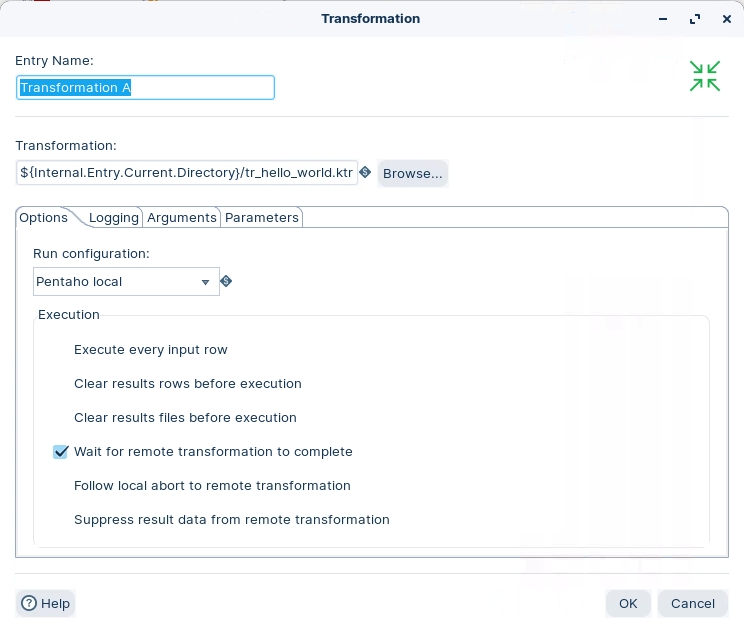Open Help with the question mark button

pos(46,603)
